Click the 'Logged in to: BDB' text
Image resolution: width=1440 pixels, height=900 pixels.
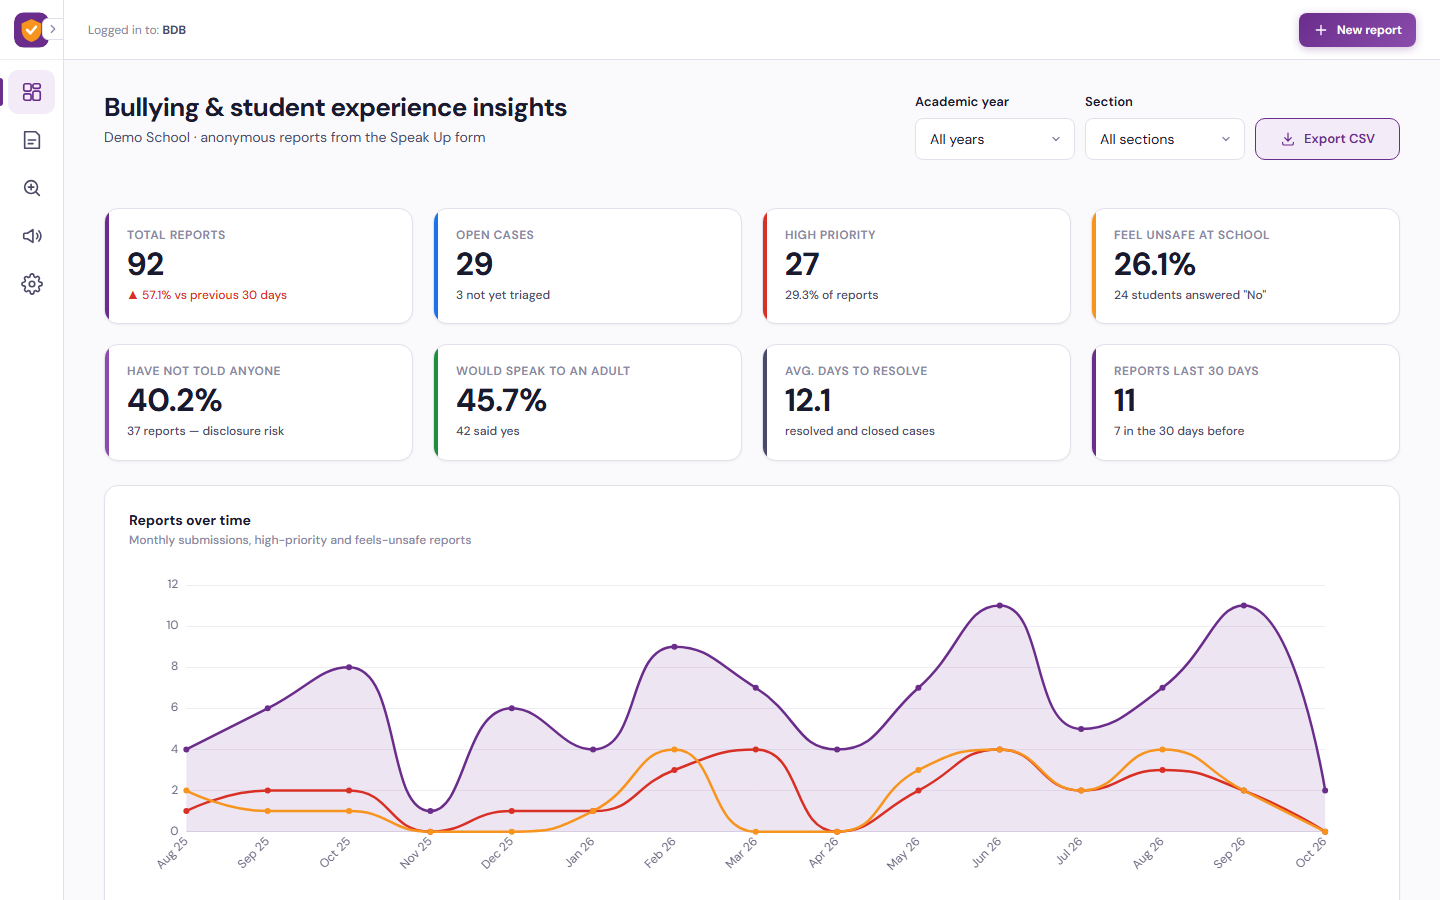137,30
